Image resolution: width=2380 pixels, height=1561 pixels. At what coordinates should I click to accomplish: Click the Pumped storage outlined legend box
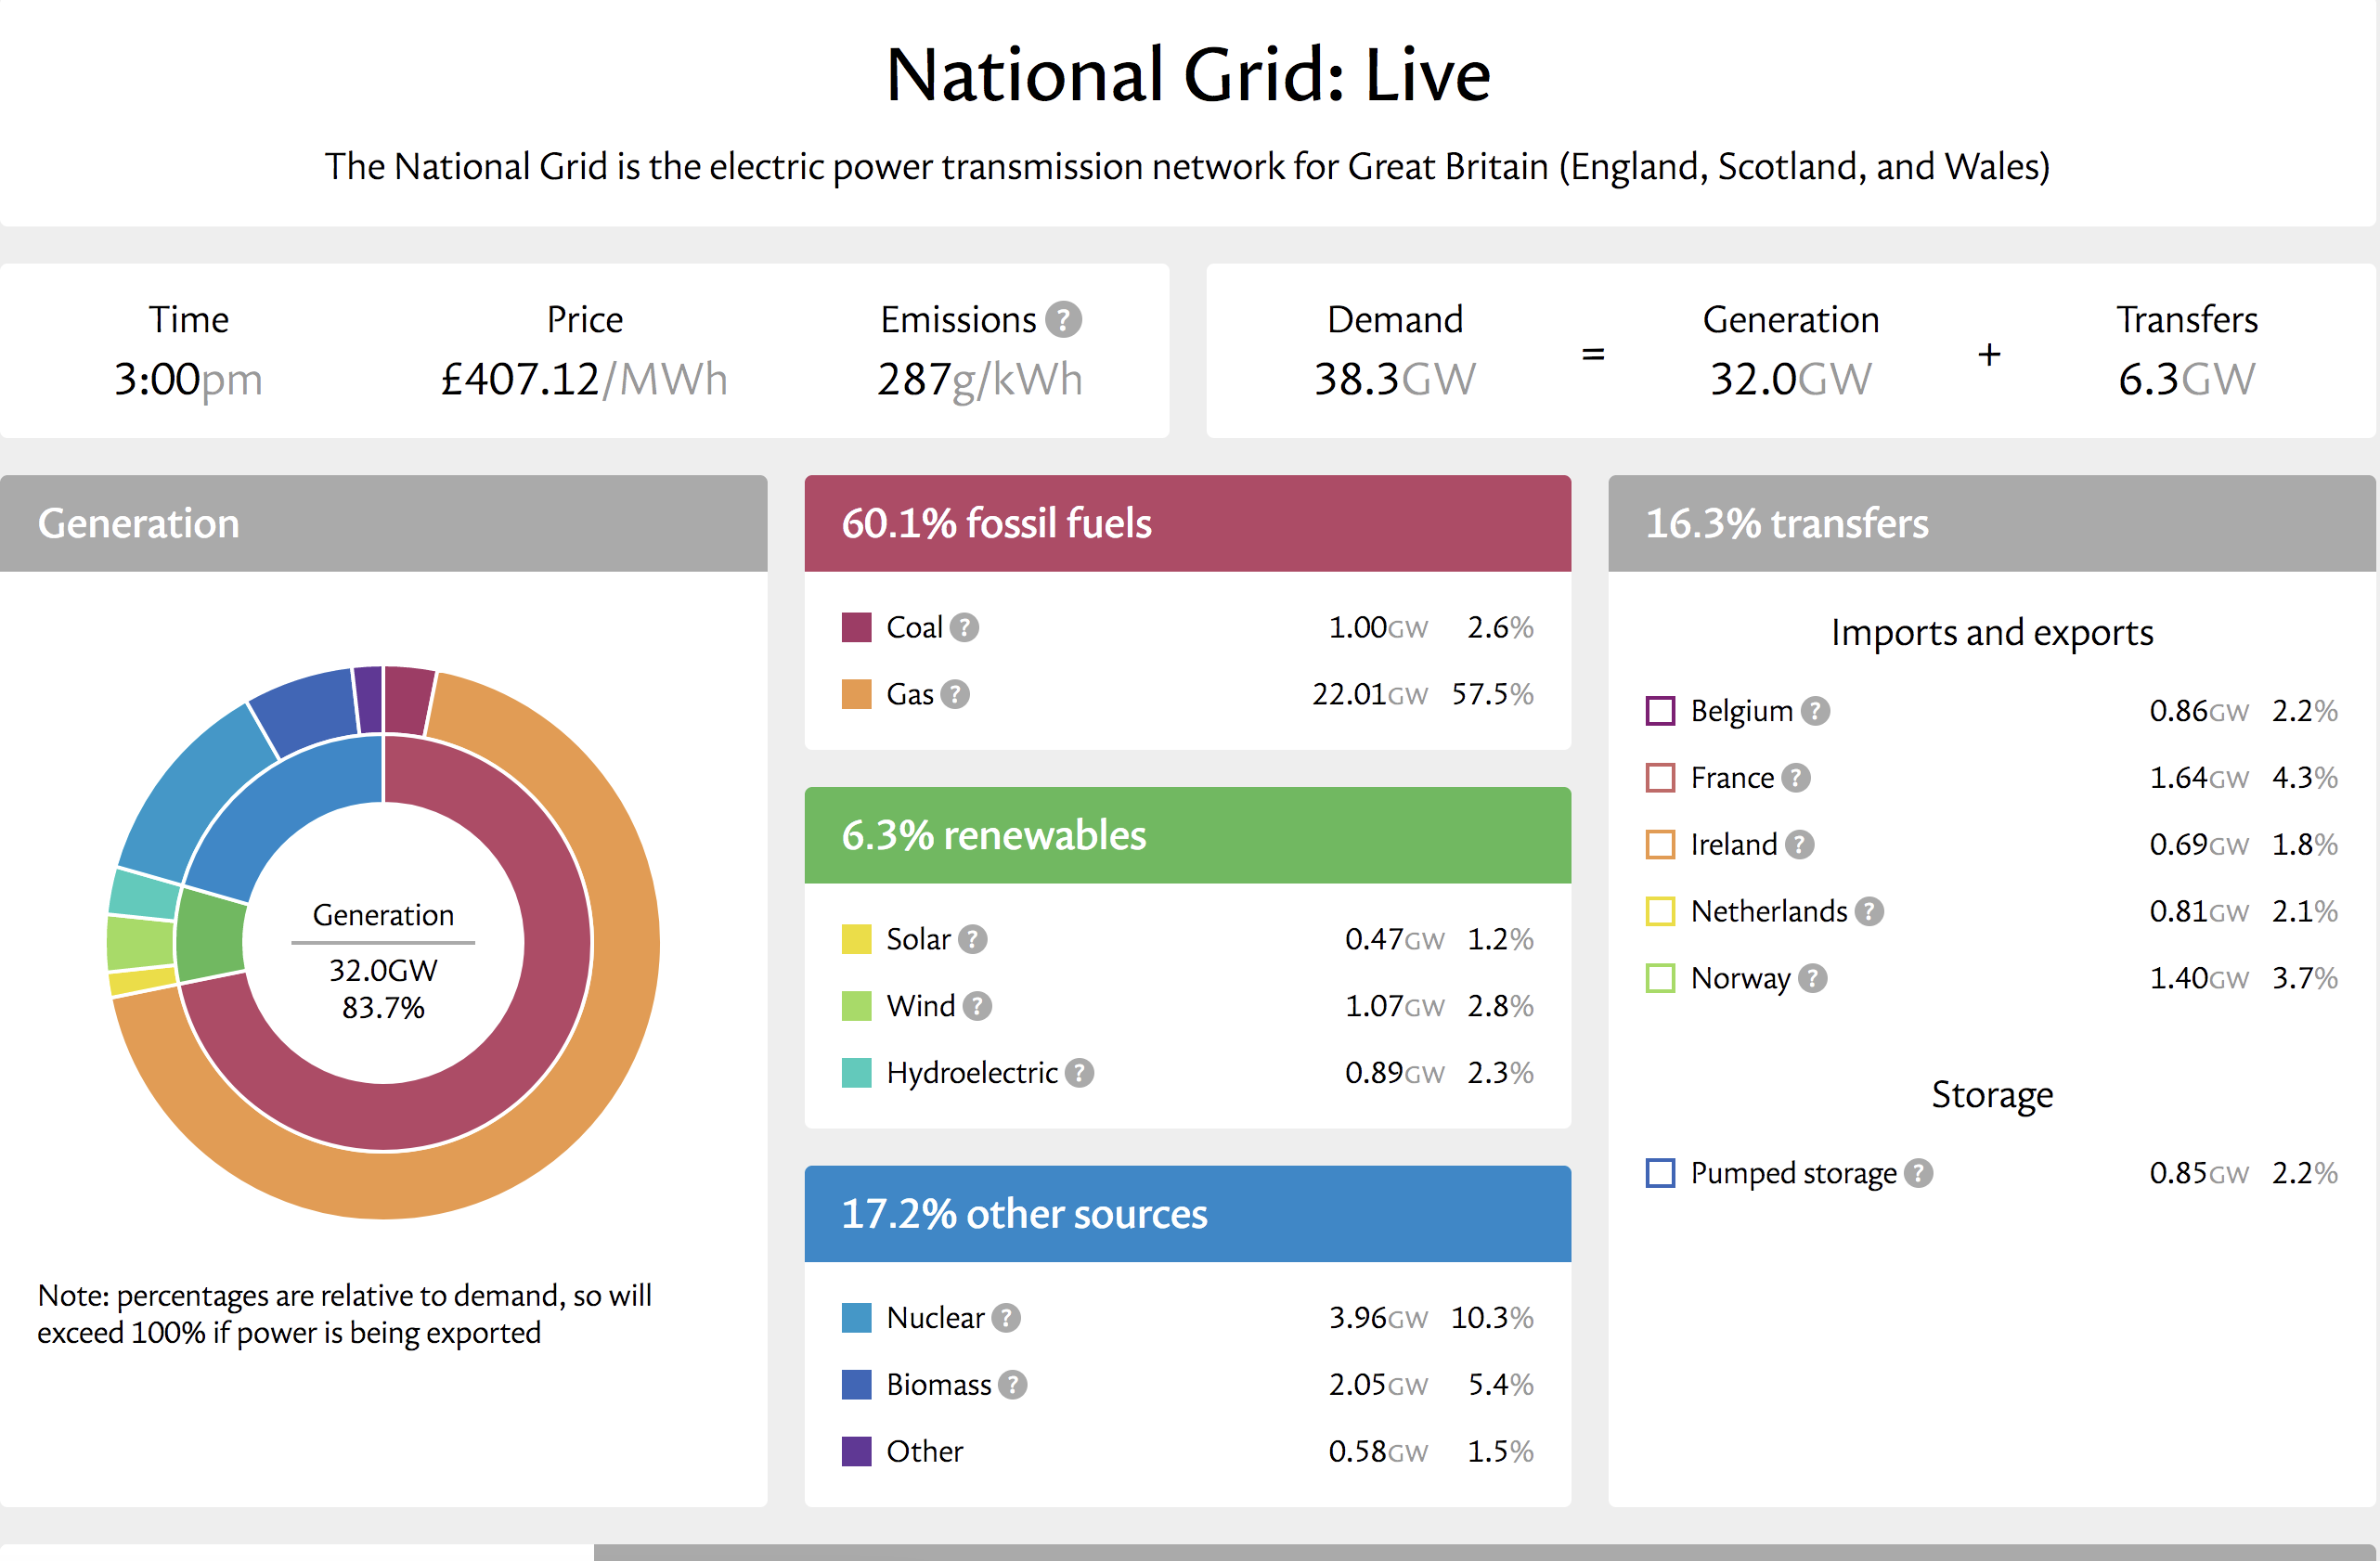[x=1660, y=1173]
